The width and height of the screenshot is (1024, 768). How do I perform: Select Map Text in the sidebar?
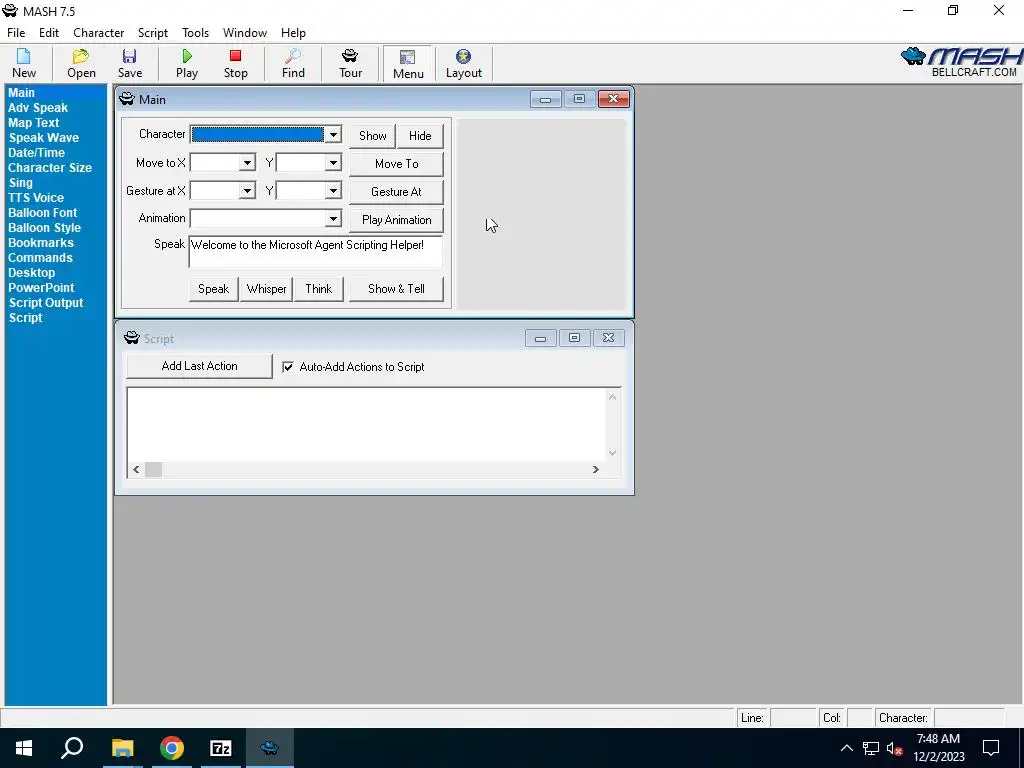(34, 123)
